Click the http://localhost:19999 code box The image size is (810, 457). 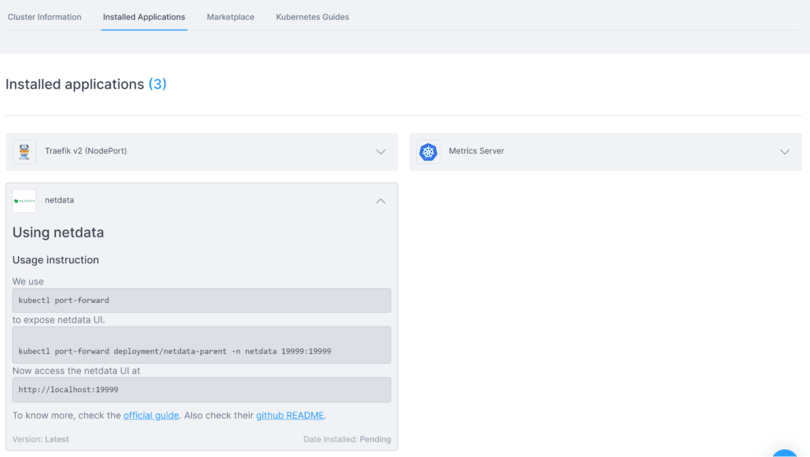point(201,390)
